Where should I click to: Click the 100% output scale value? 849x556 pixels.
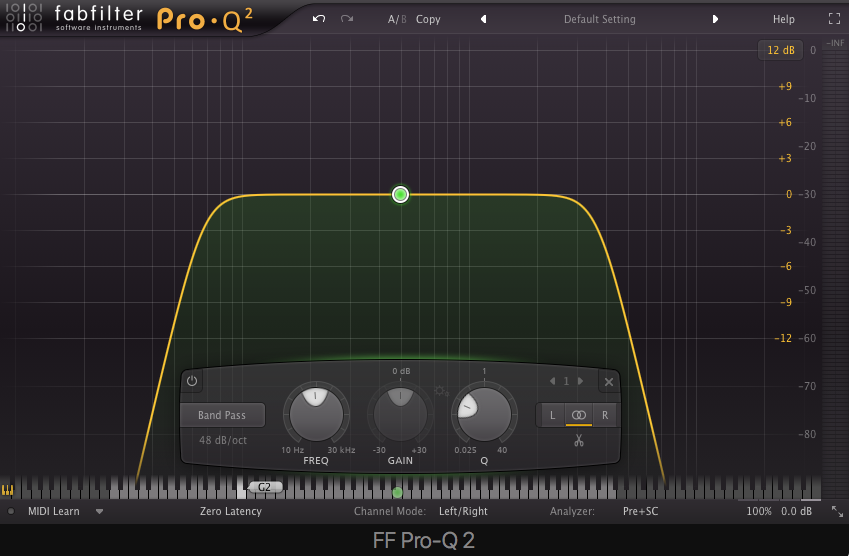click(759, 511)
